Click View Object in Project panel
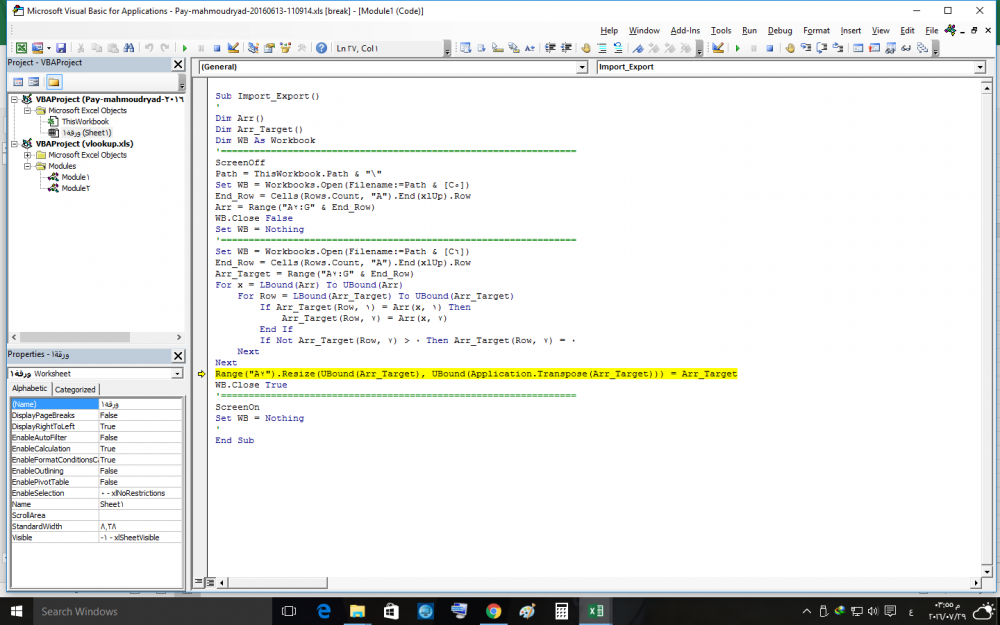The width and height of the screenshot is (1000, 625). (34, 82)
